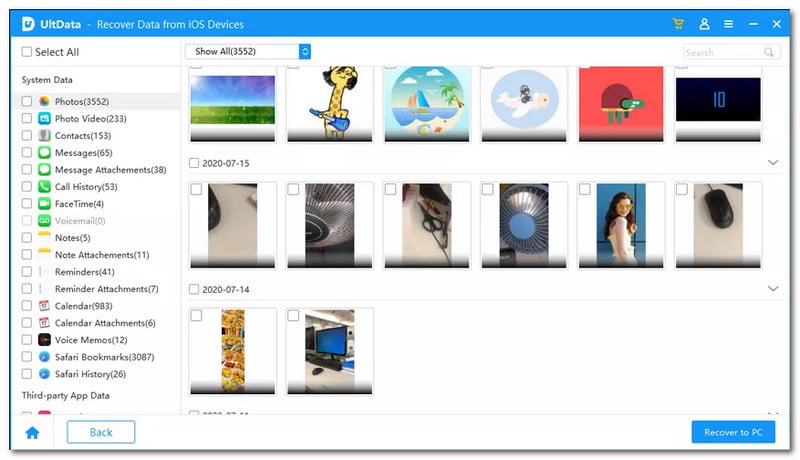Click Recover to PC button
Image resolution: width=800 pixels, height=460 pixels.
(733, 432)
